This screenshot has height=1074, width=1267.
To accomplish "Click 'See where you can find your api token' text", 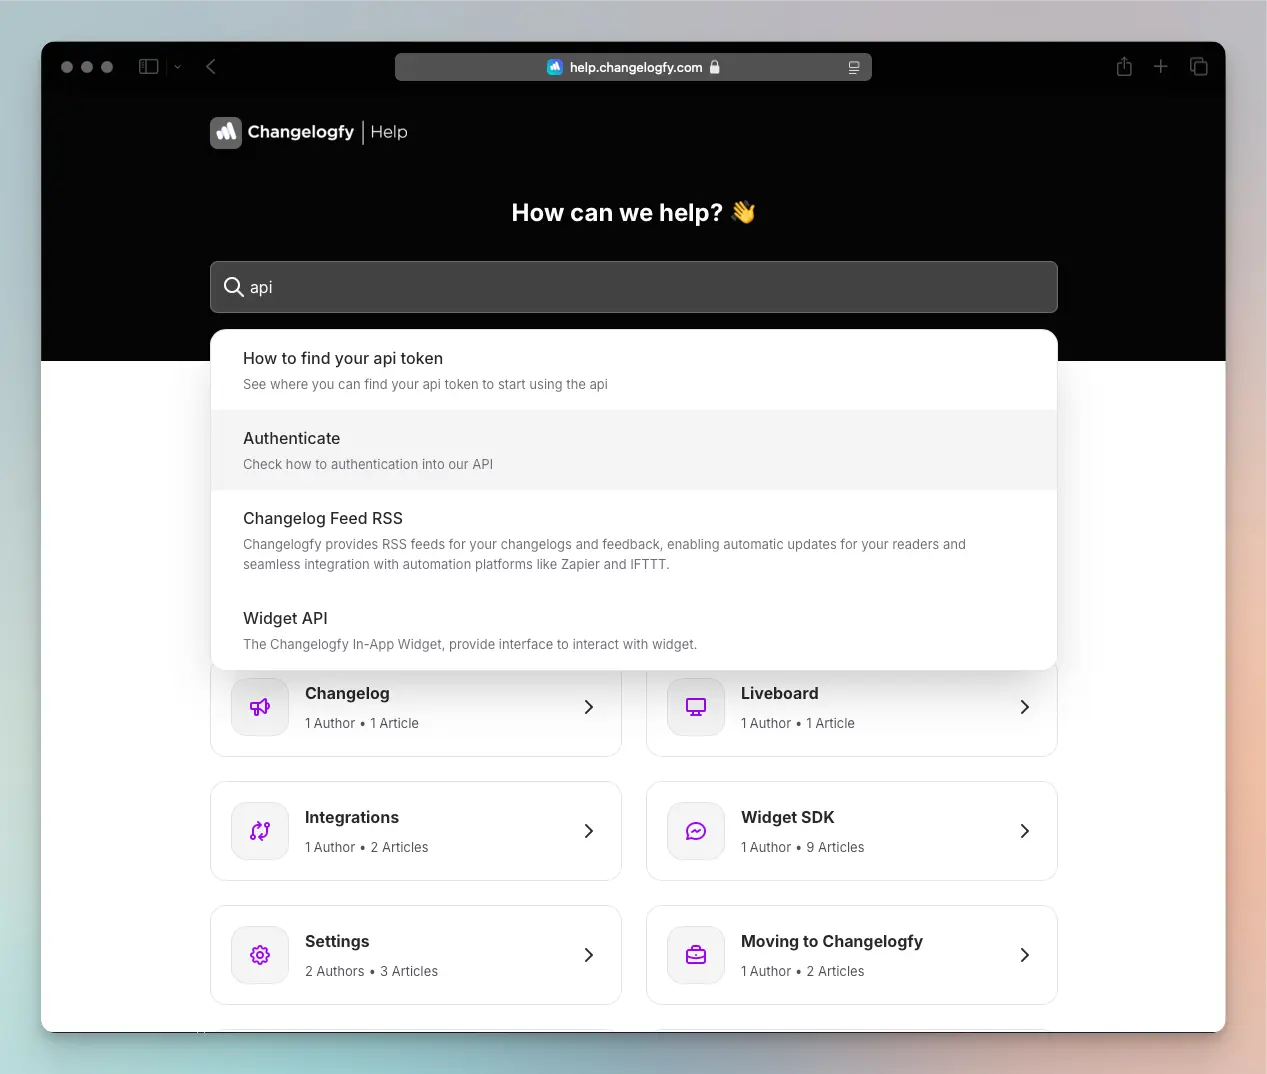I will [425, 384].
